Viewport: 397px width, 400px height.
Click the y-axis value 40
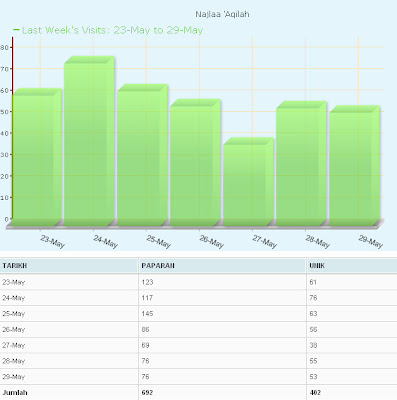5,133
